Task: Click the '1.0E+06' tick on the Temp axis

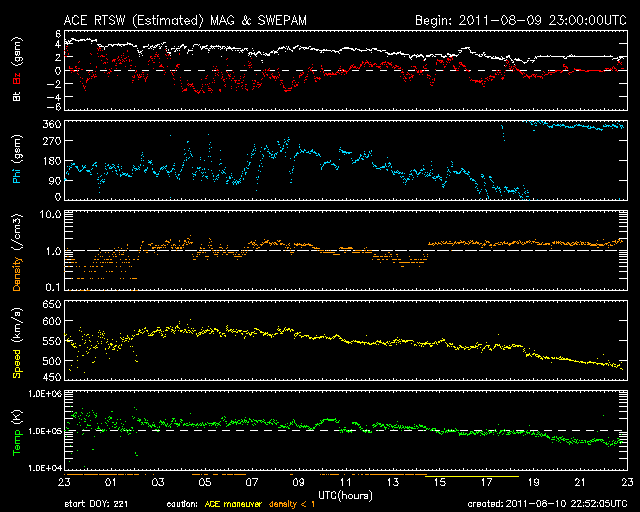Action: pos(45,394)
